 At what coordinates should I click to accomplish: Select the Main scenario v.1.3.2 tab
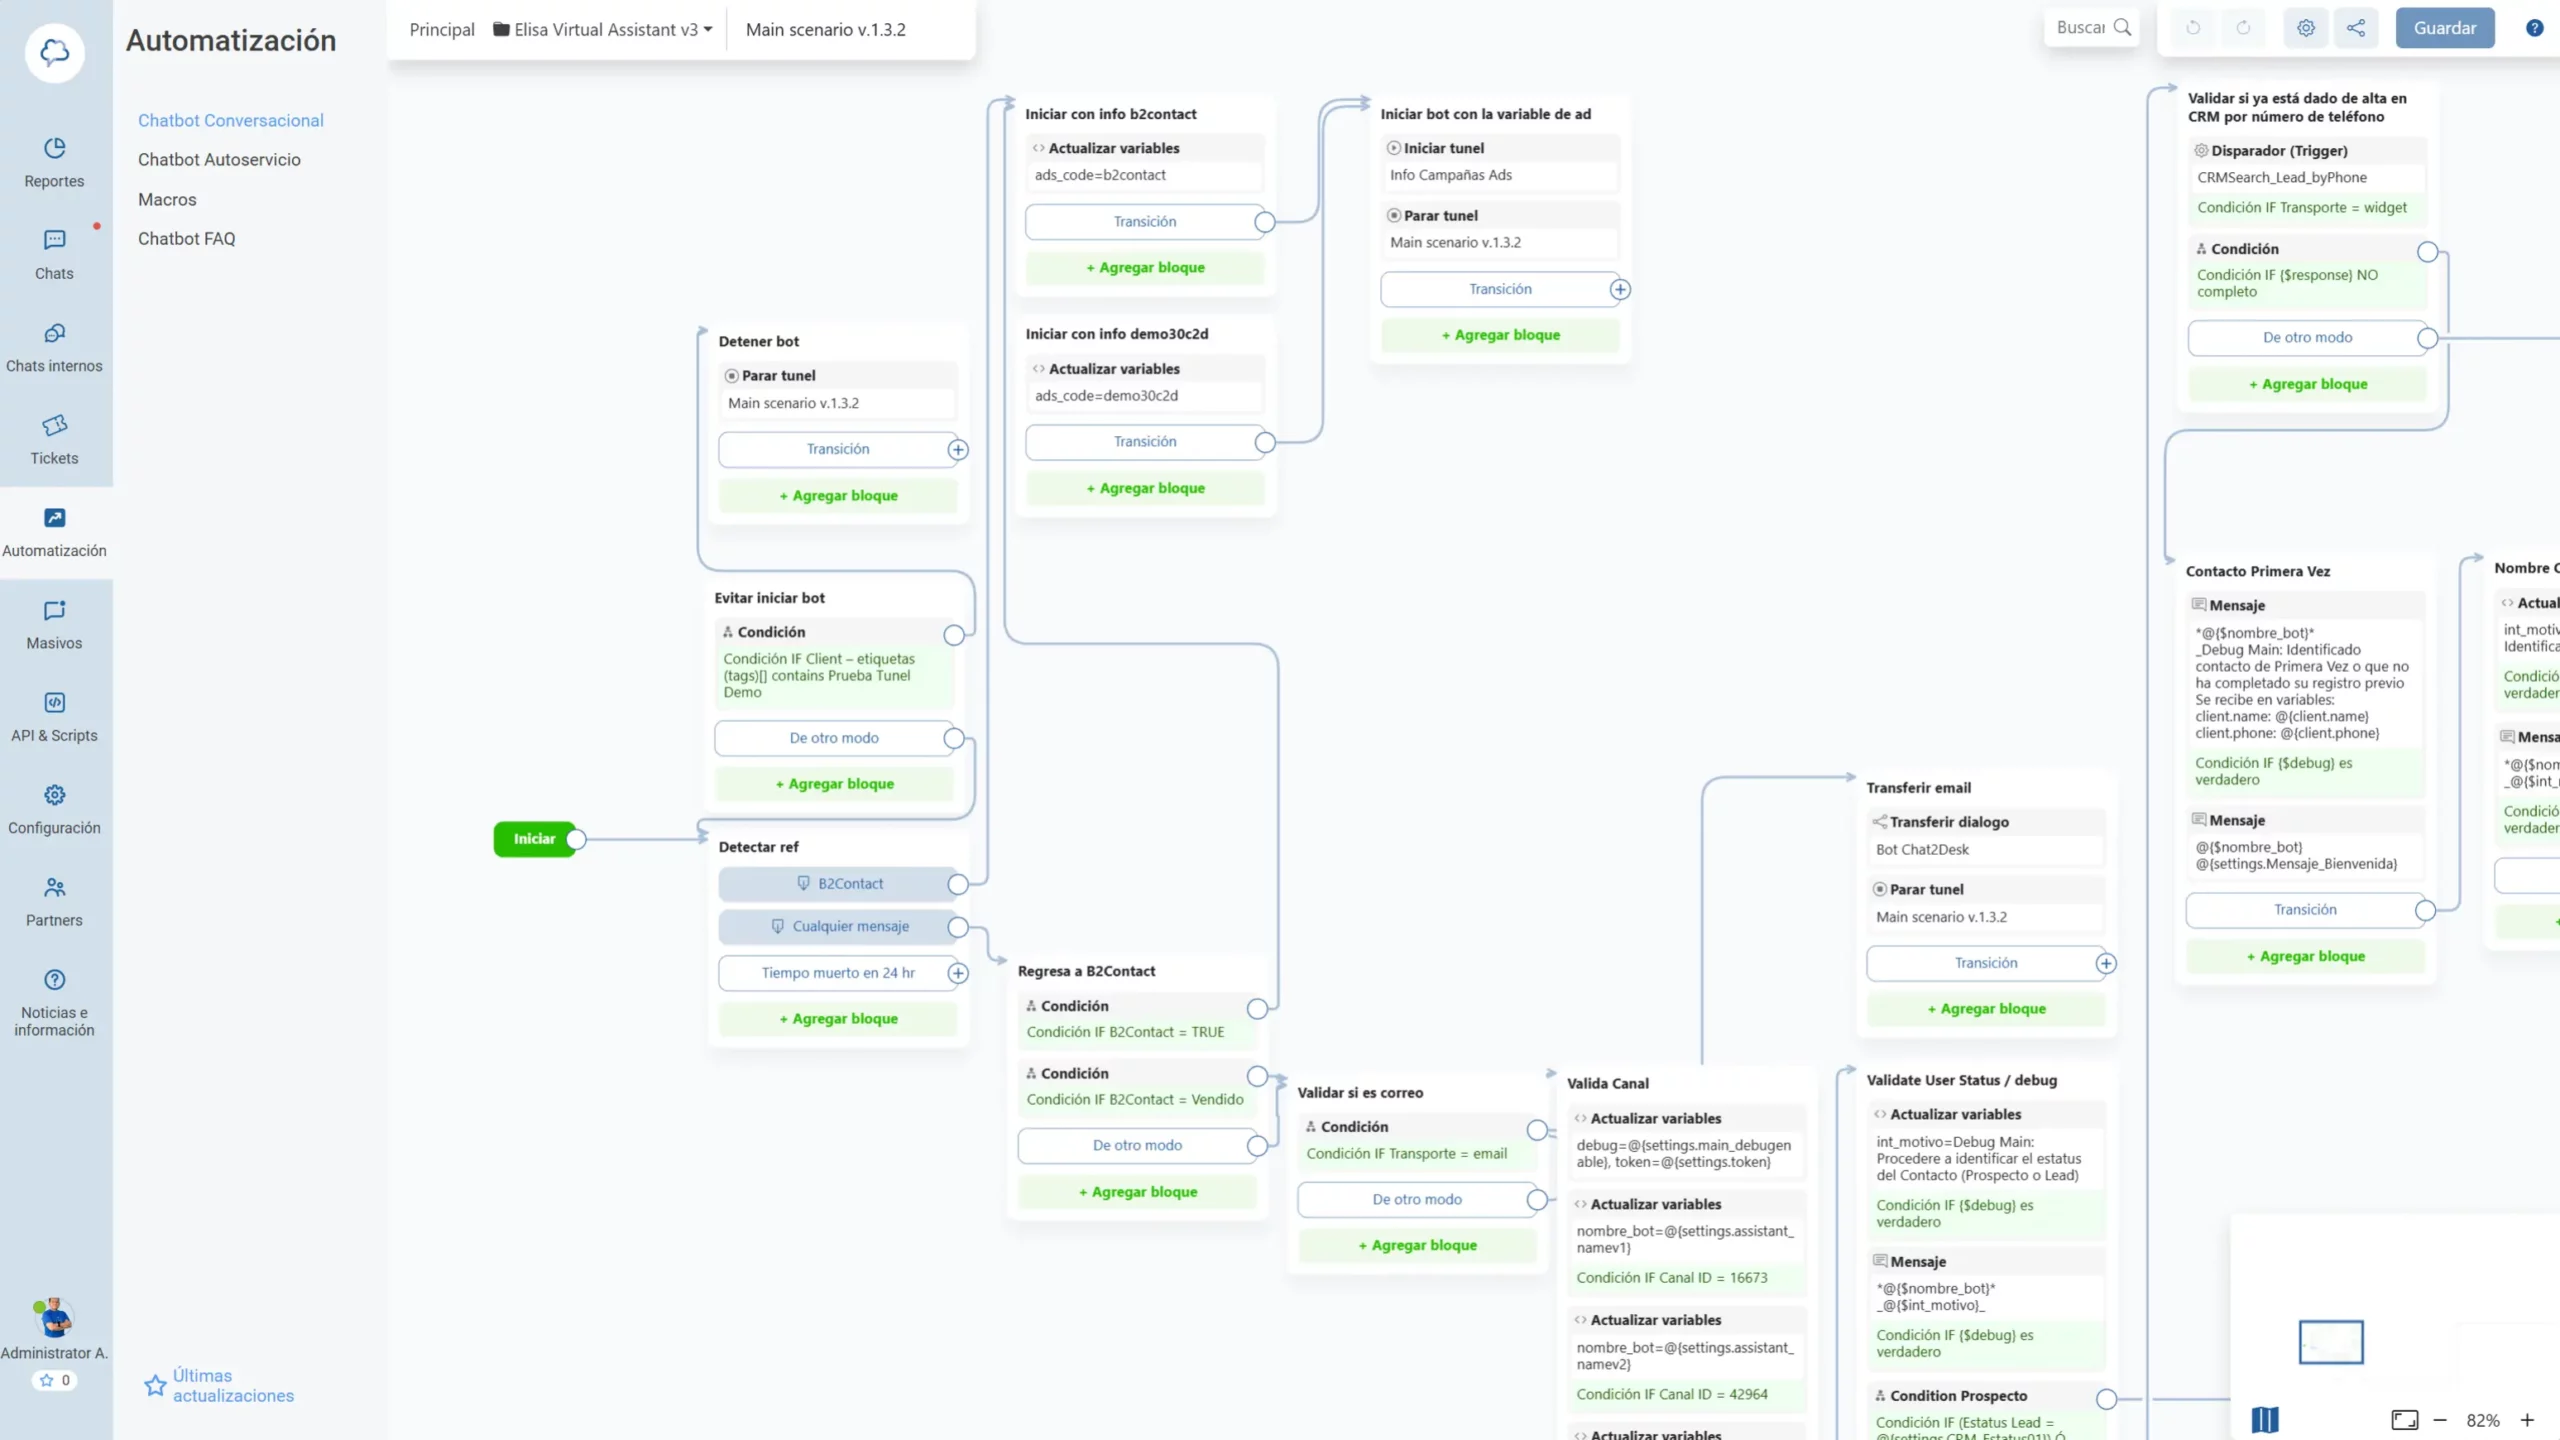pos(825,29)
